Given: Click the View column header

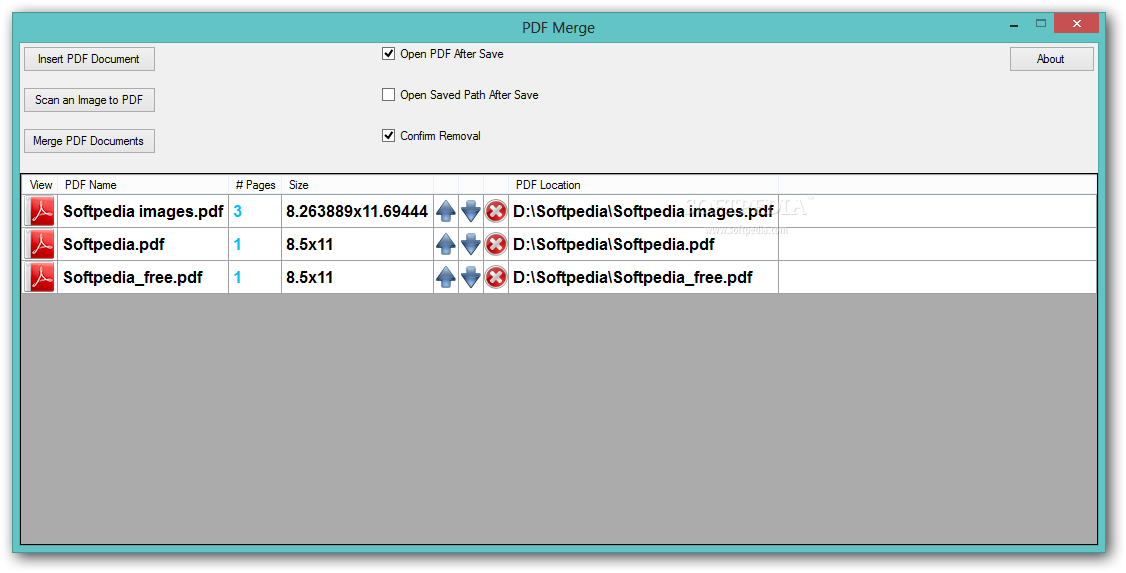Looking at the screenshot, I should pyautogui.click(x=40, y=185).
